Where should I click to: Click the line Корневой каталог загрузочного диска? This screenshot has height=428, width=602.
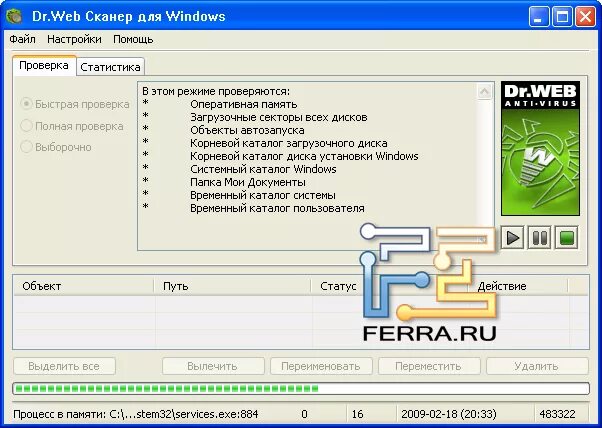[289, 143]
